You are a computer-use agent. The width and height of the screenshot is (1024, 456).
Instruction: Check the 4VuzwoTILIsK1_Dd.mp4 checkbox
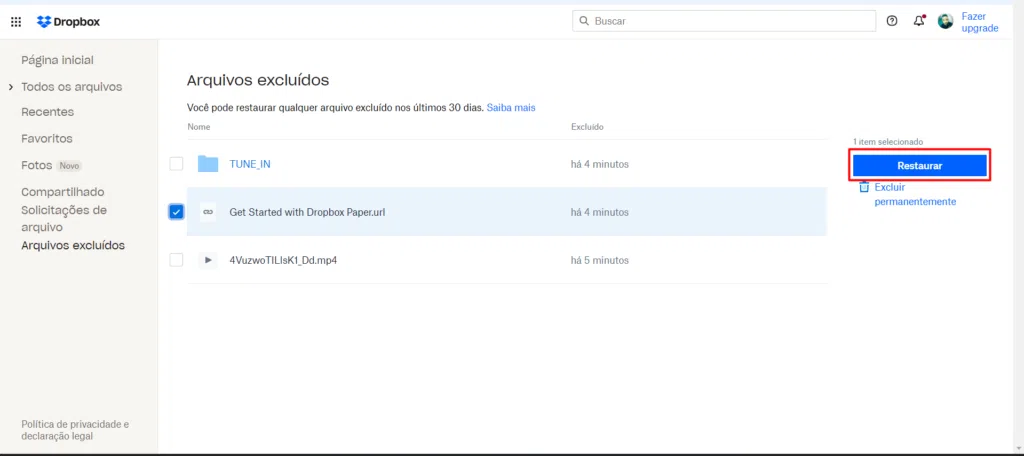point(176,260)
